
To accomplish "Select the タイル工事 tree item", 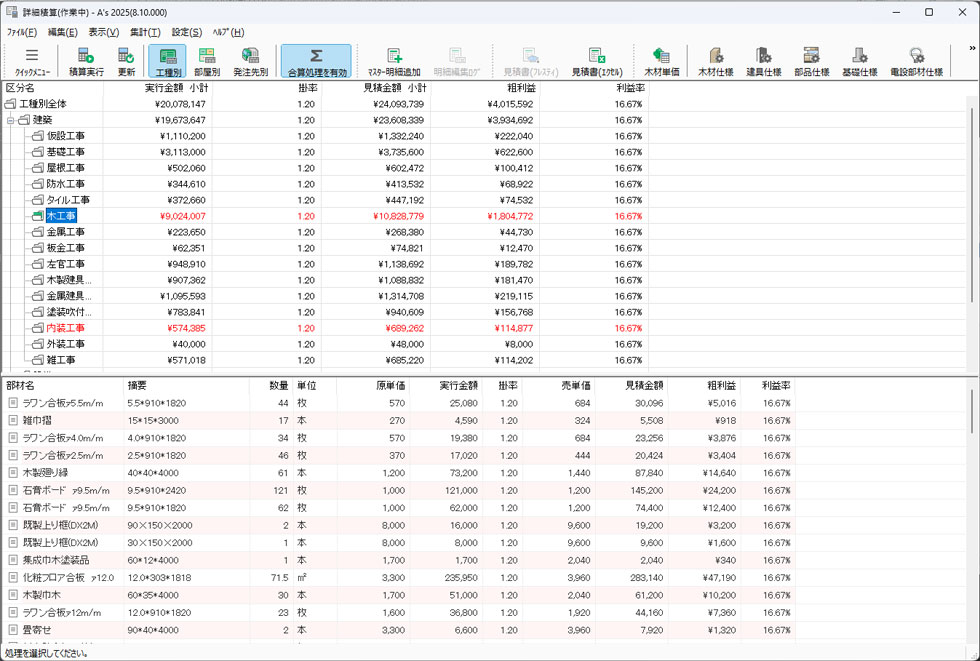I will (68, 200).
